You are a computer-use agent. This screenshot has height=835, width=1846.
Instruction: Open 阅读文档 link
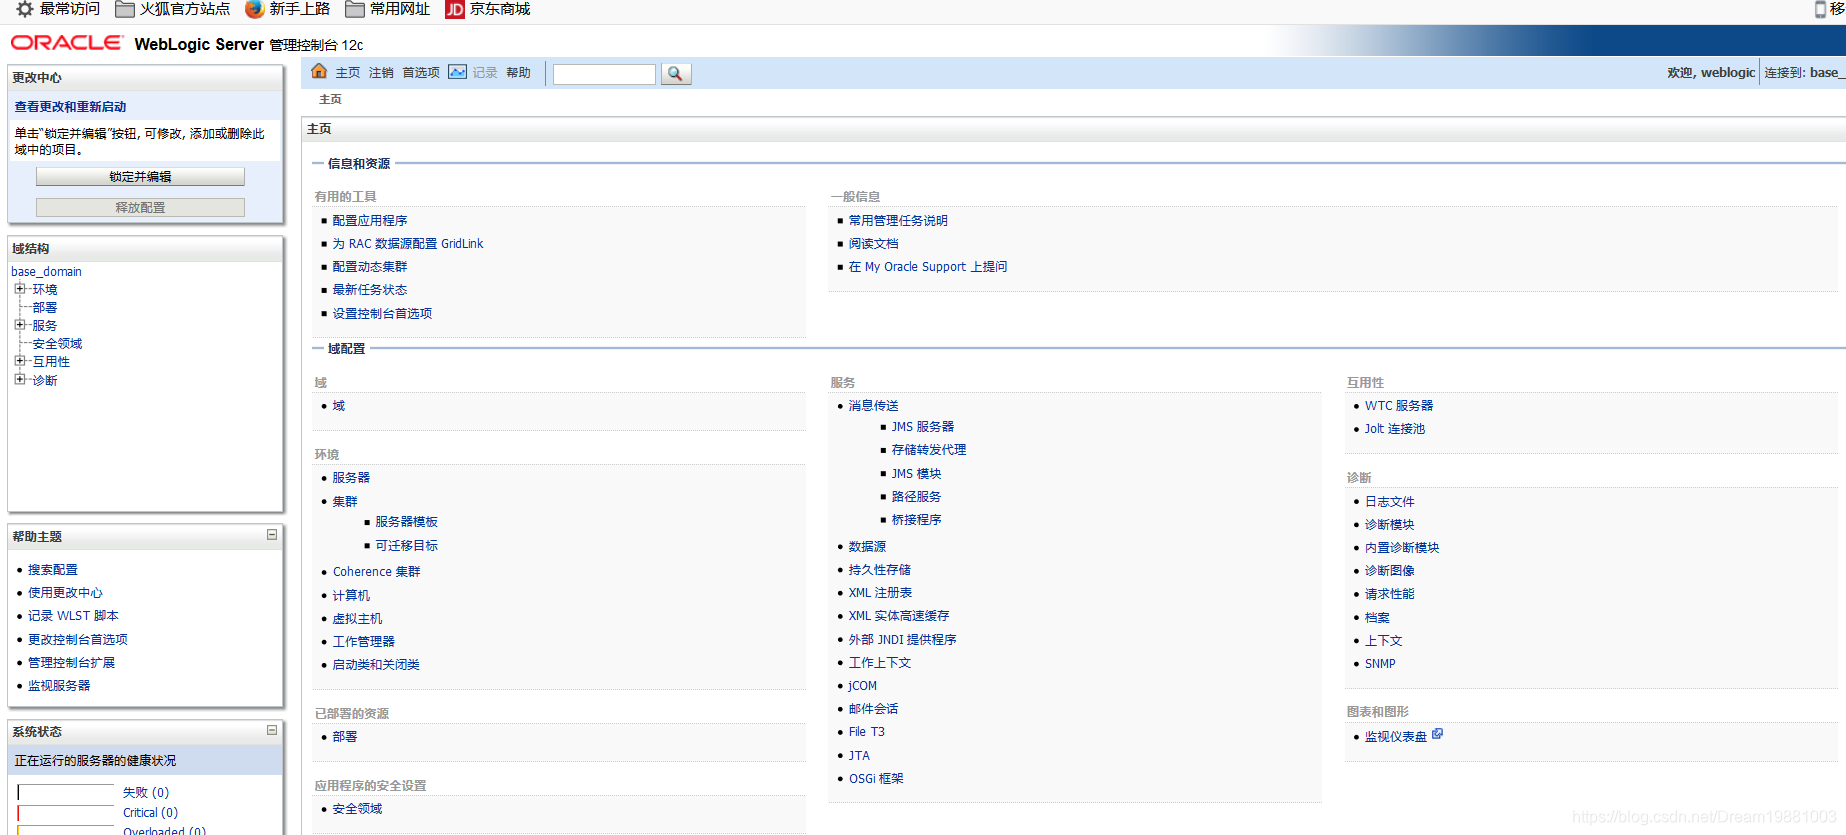(x=873, y=243)
